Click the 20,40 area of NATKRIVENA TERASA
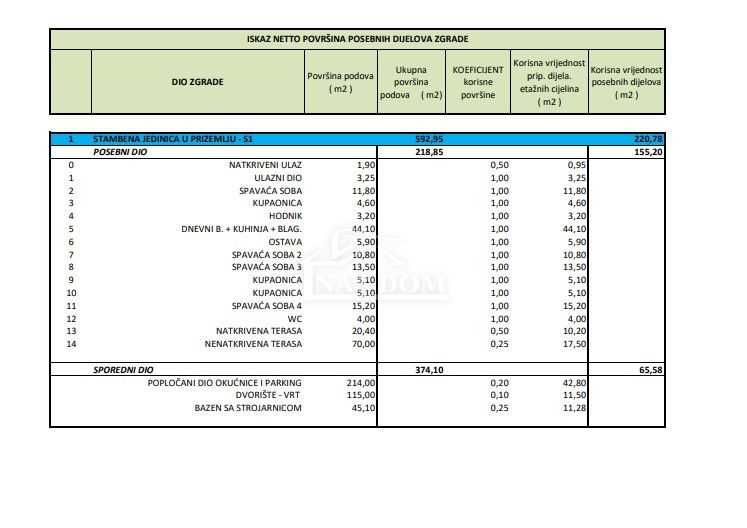Screen dimensions: 747x528 [363, 331]
